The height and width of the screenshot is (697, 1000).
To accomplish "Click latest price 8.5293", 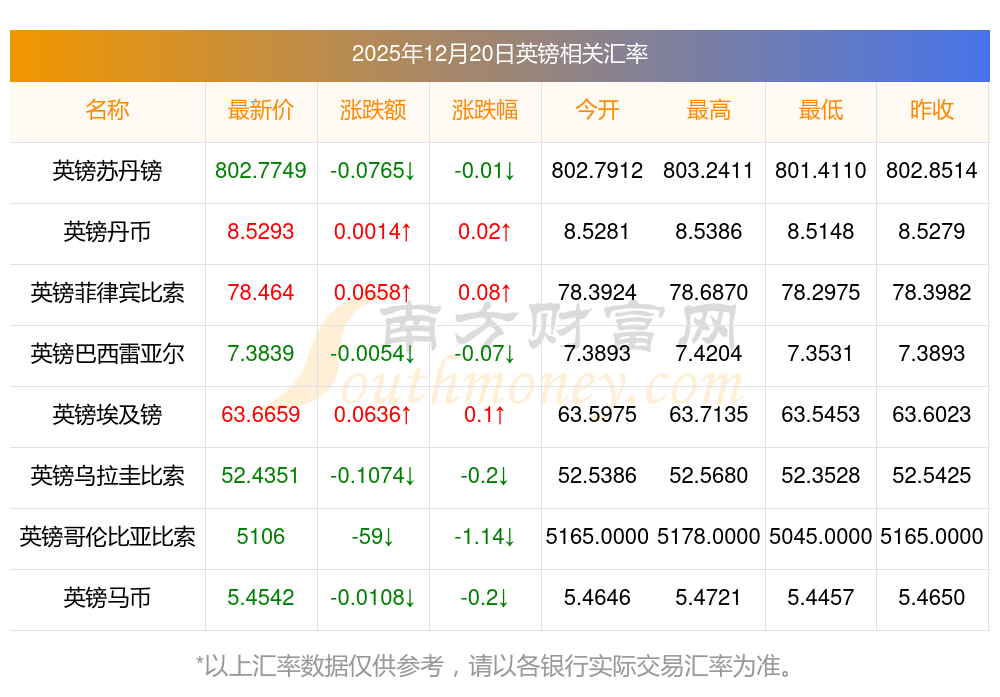I will 260,231.
